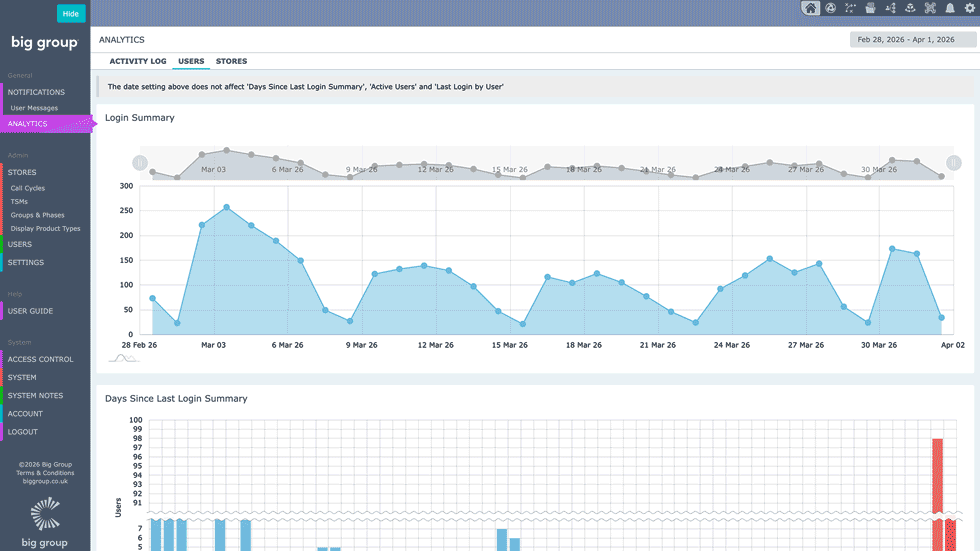Open the 3D box rotate icon
Screen dimensions: 980x551
pos(911,8)
